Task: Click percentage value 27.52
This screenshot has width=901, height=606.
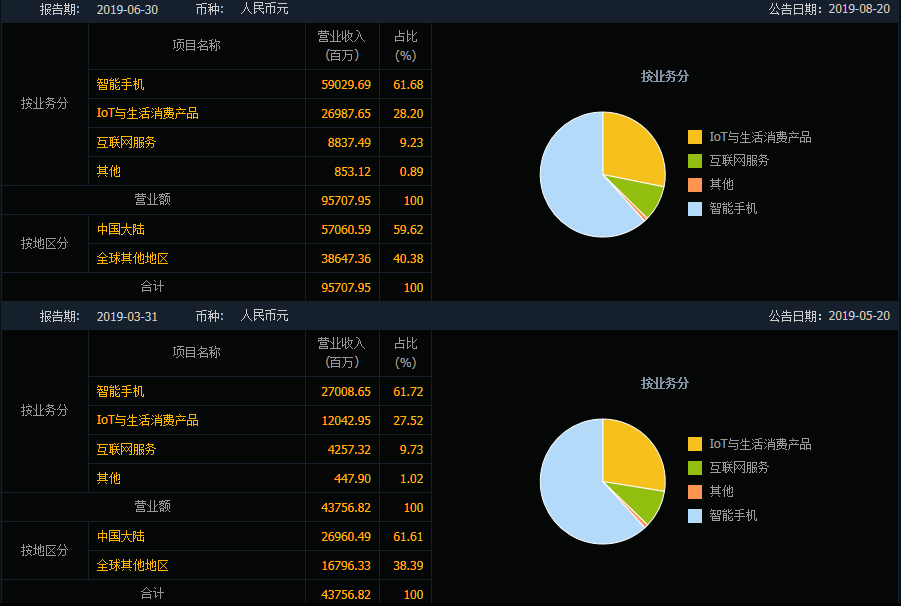Action: (x=408, y=420)
